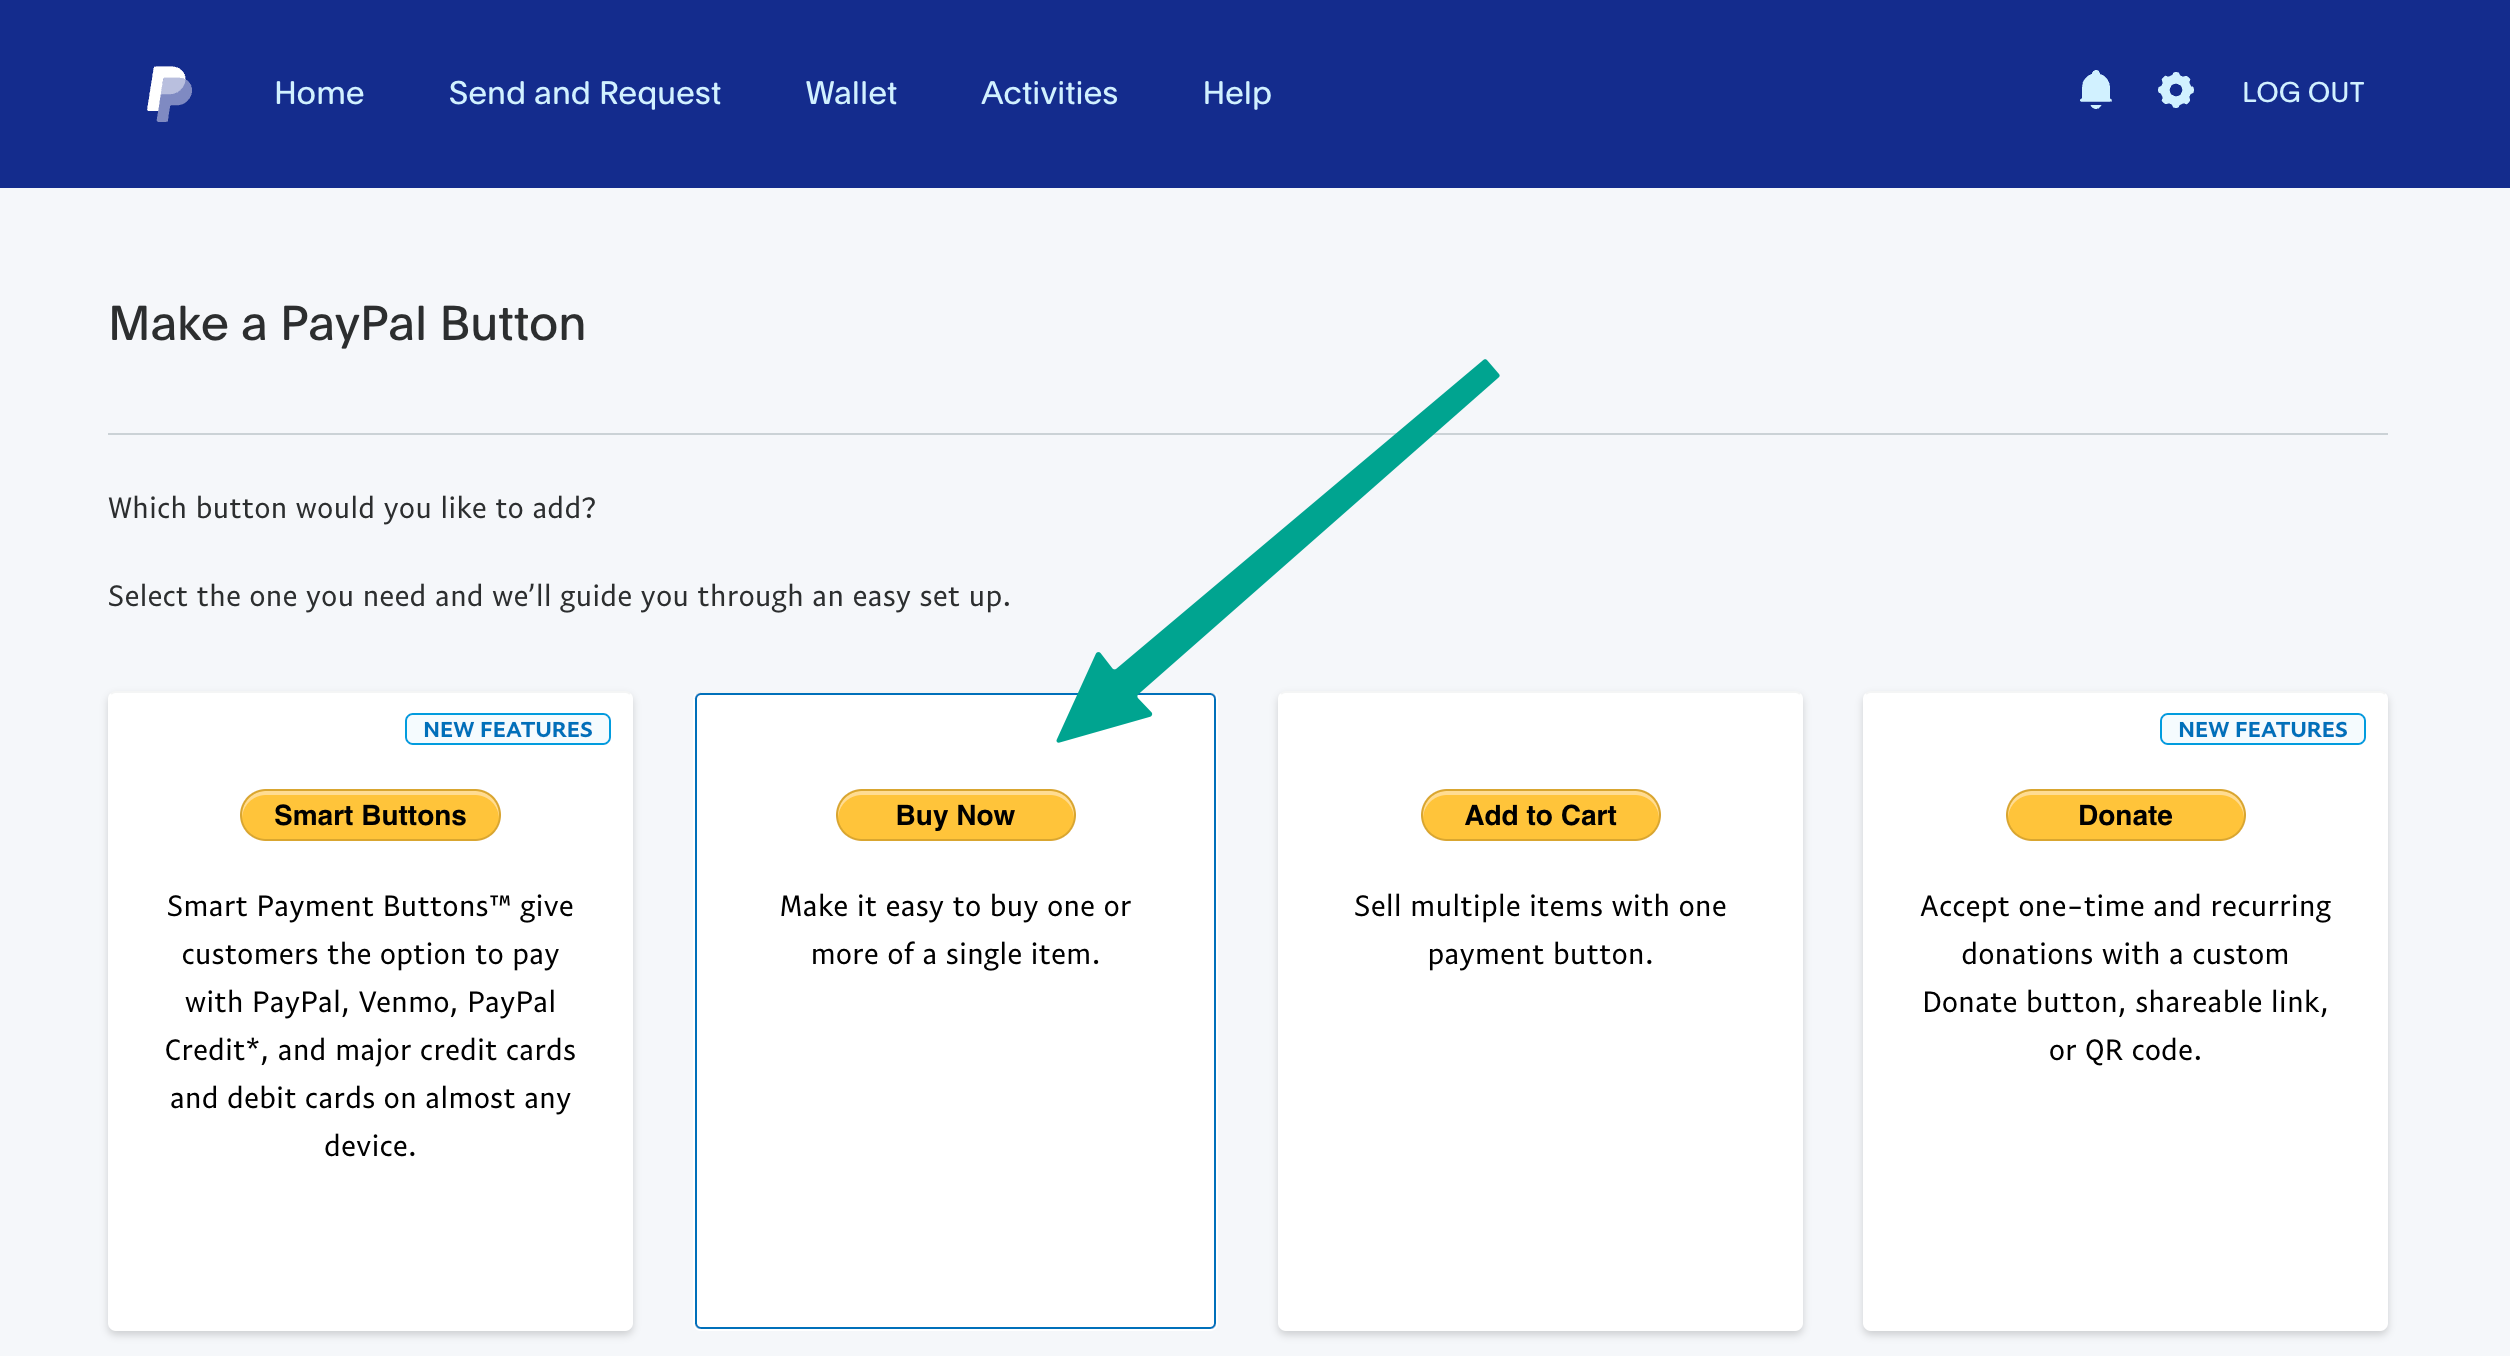Open Send and Request menu
2510x1356 pixels.
(x=584, y=93)
